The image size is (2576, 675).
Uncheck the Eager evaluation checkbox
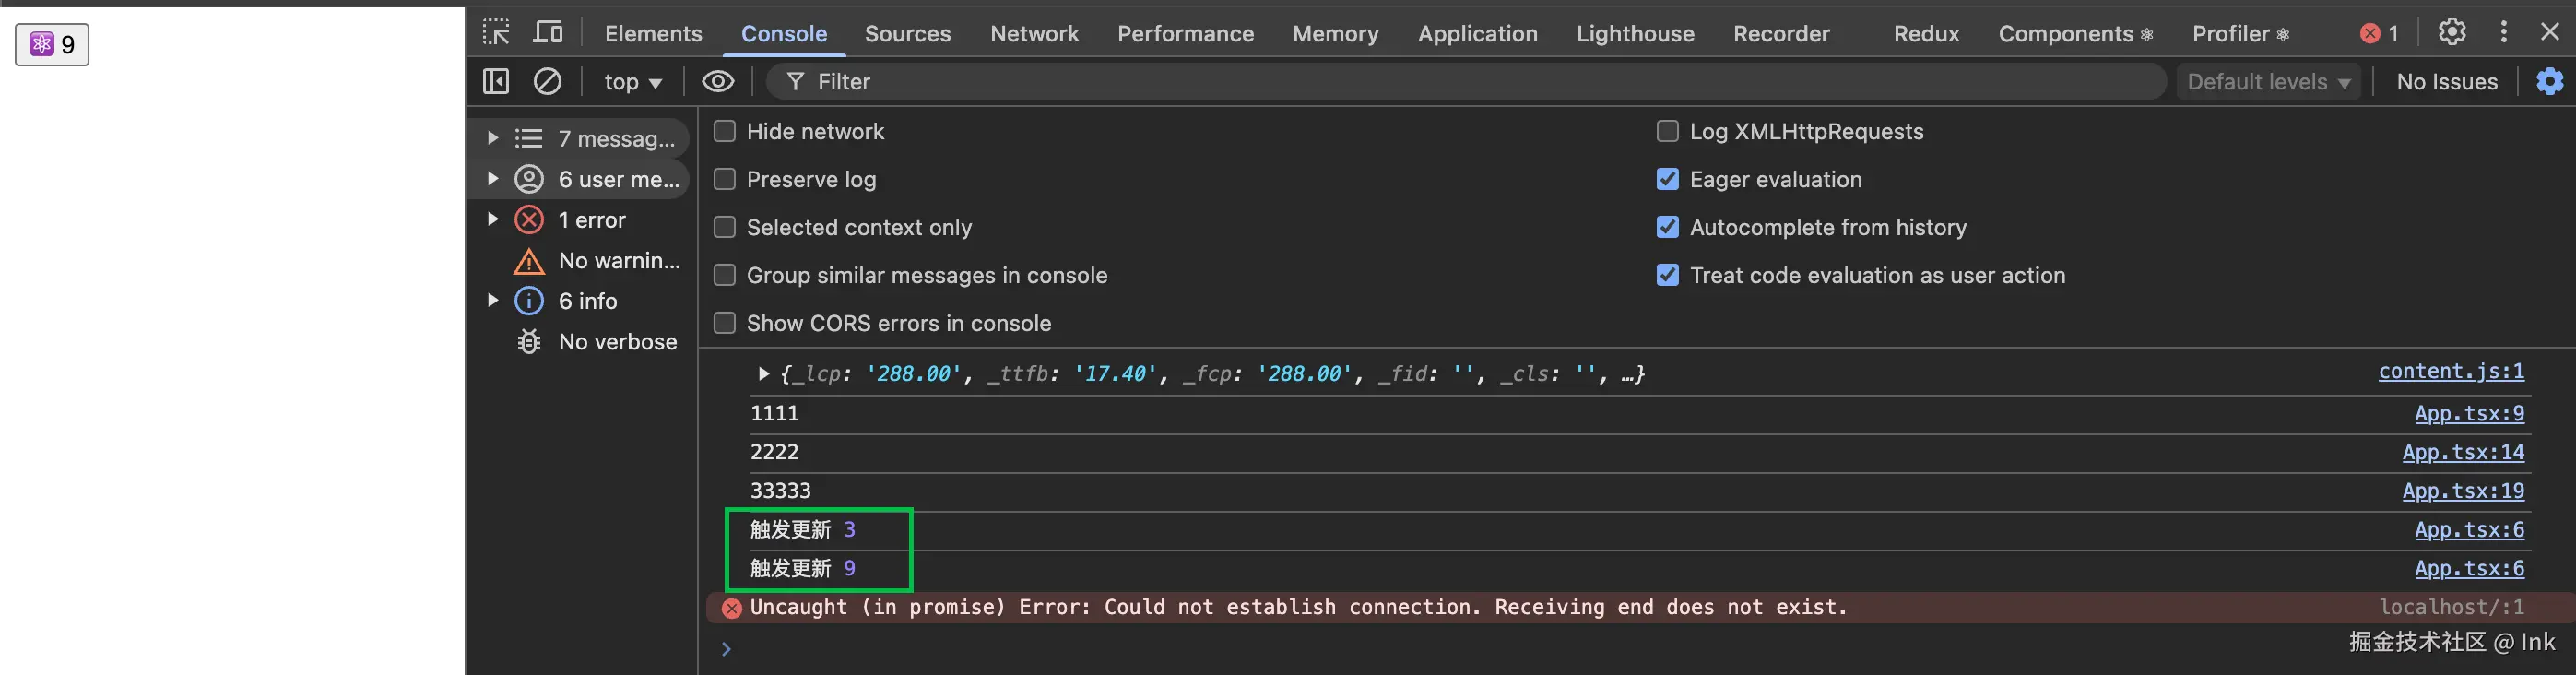point(1667,180)
